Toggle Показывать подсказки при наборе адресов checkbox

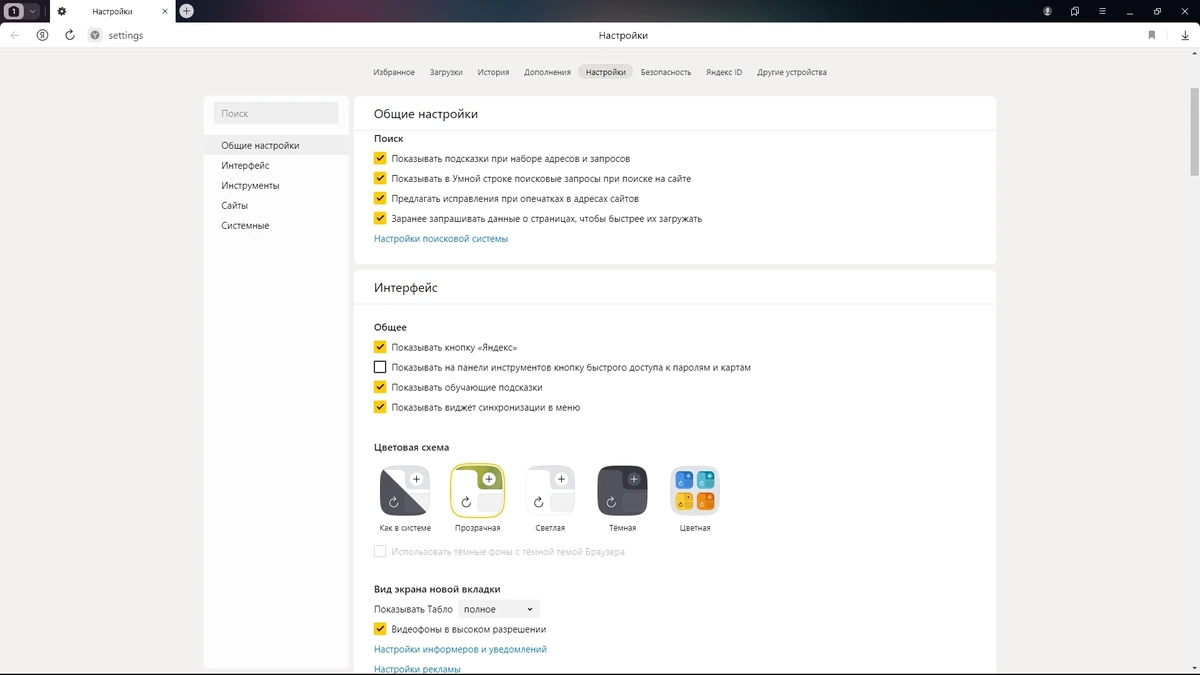tap(380, 158)
